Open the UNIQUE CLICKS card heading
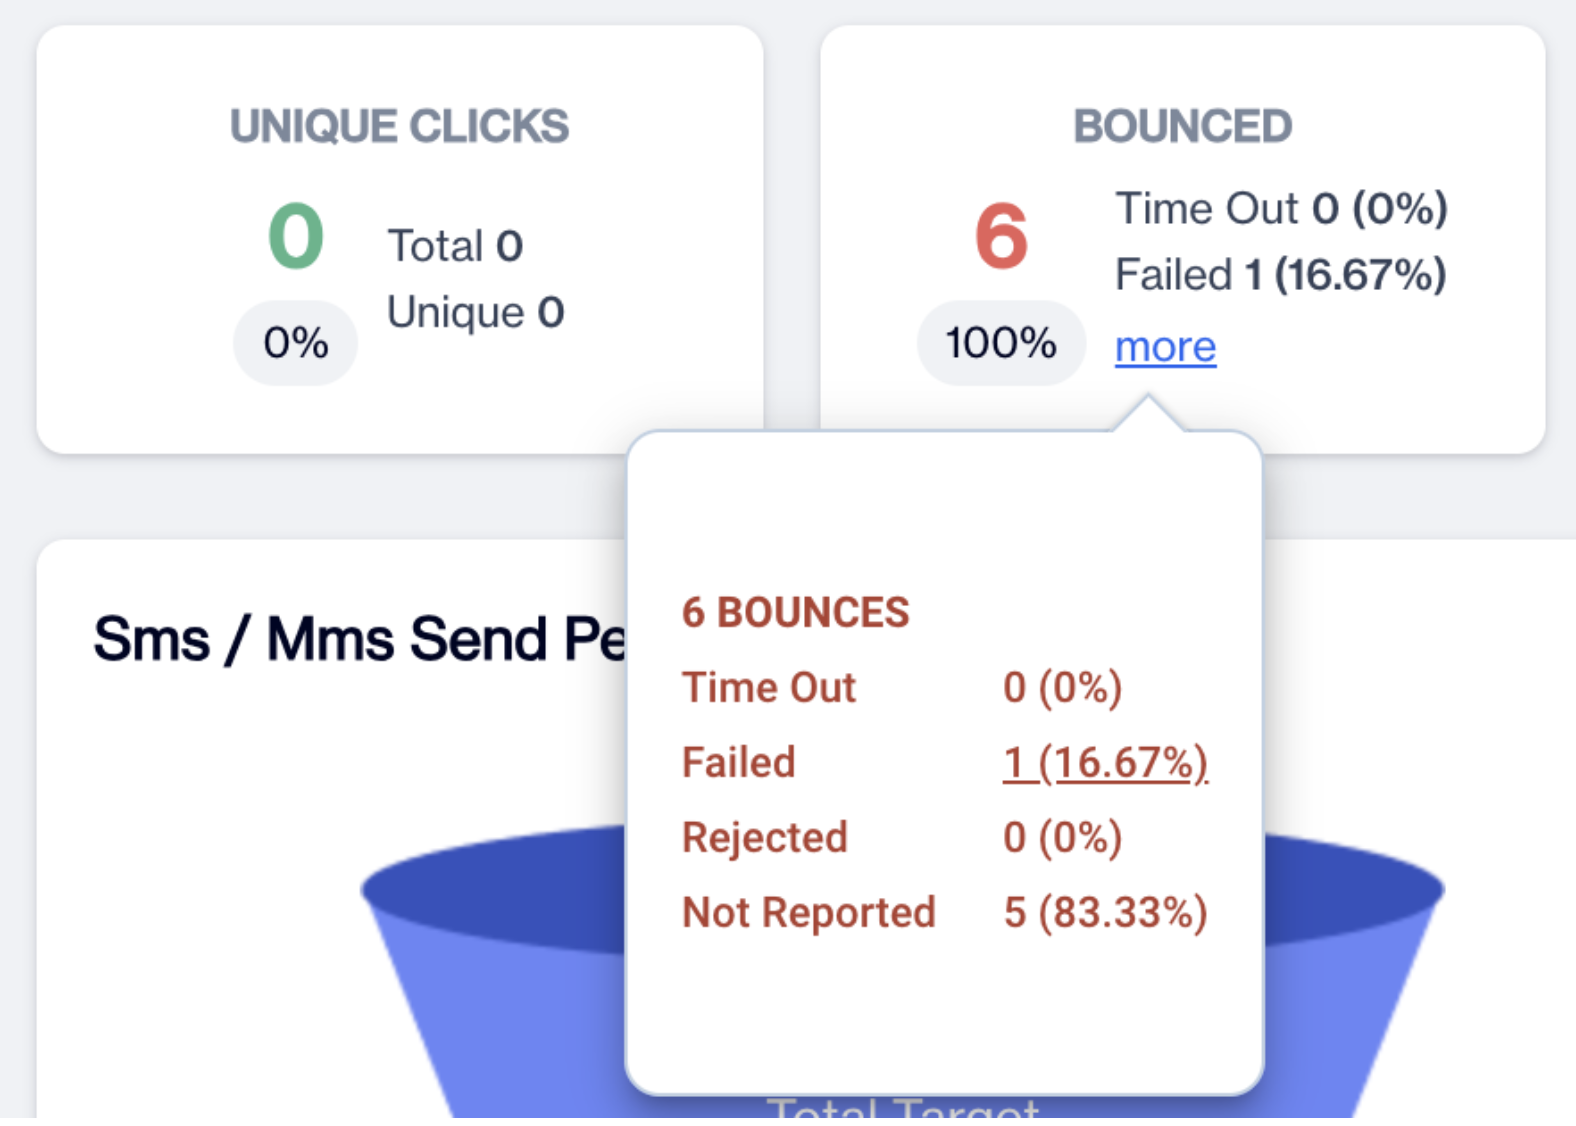The image size is (1576, 1126). (399, 126)
